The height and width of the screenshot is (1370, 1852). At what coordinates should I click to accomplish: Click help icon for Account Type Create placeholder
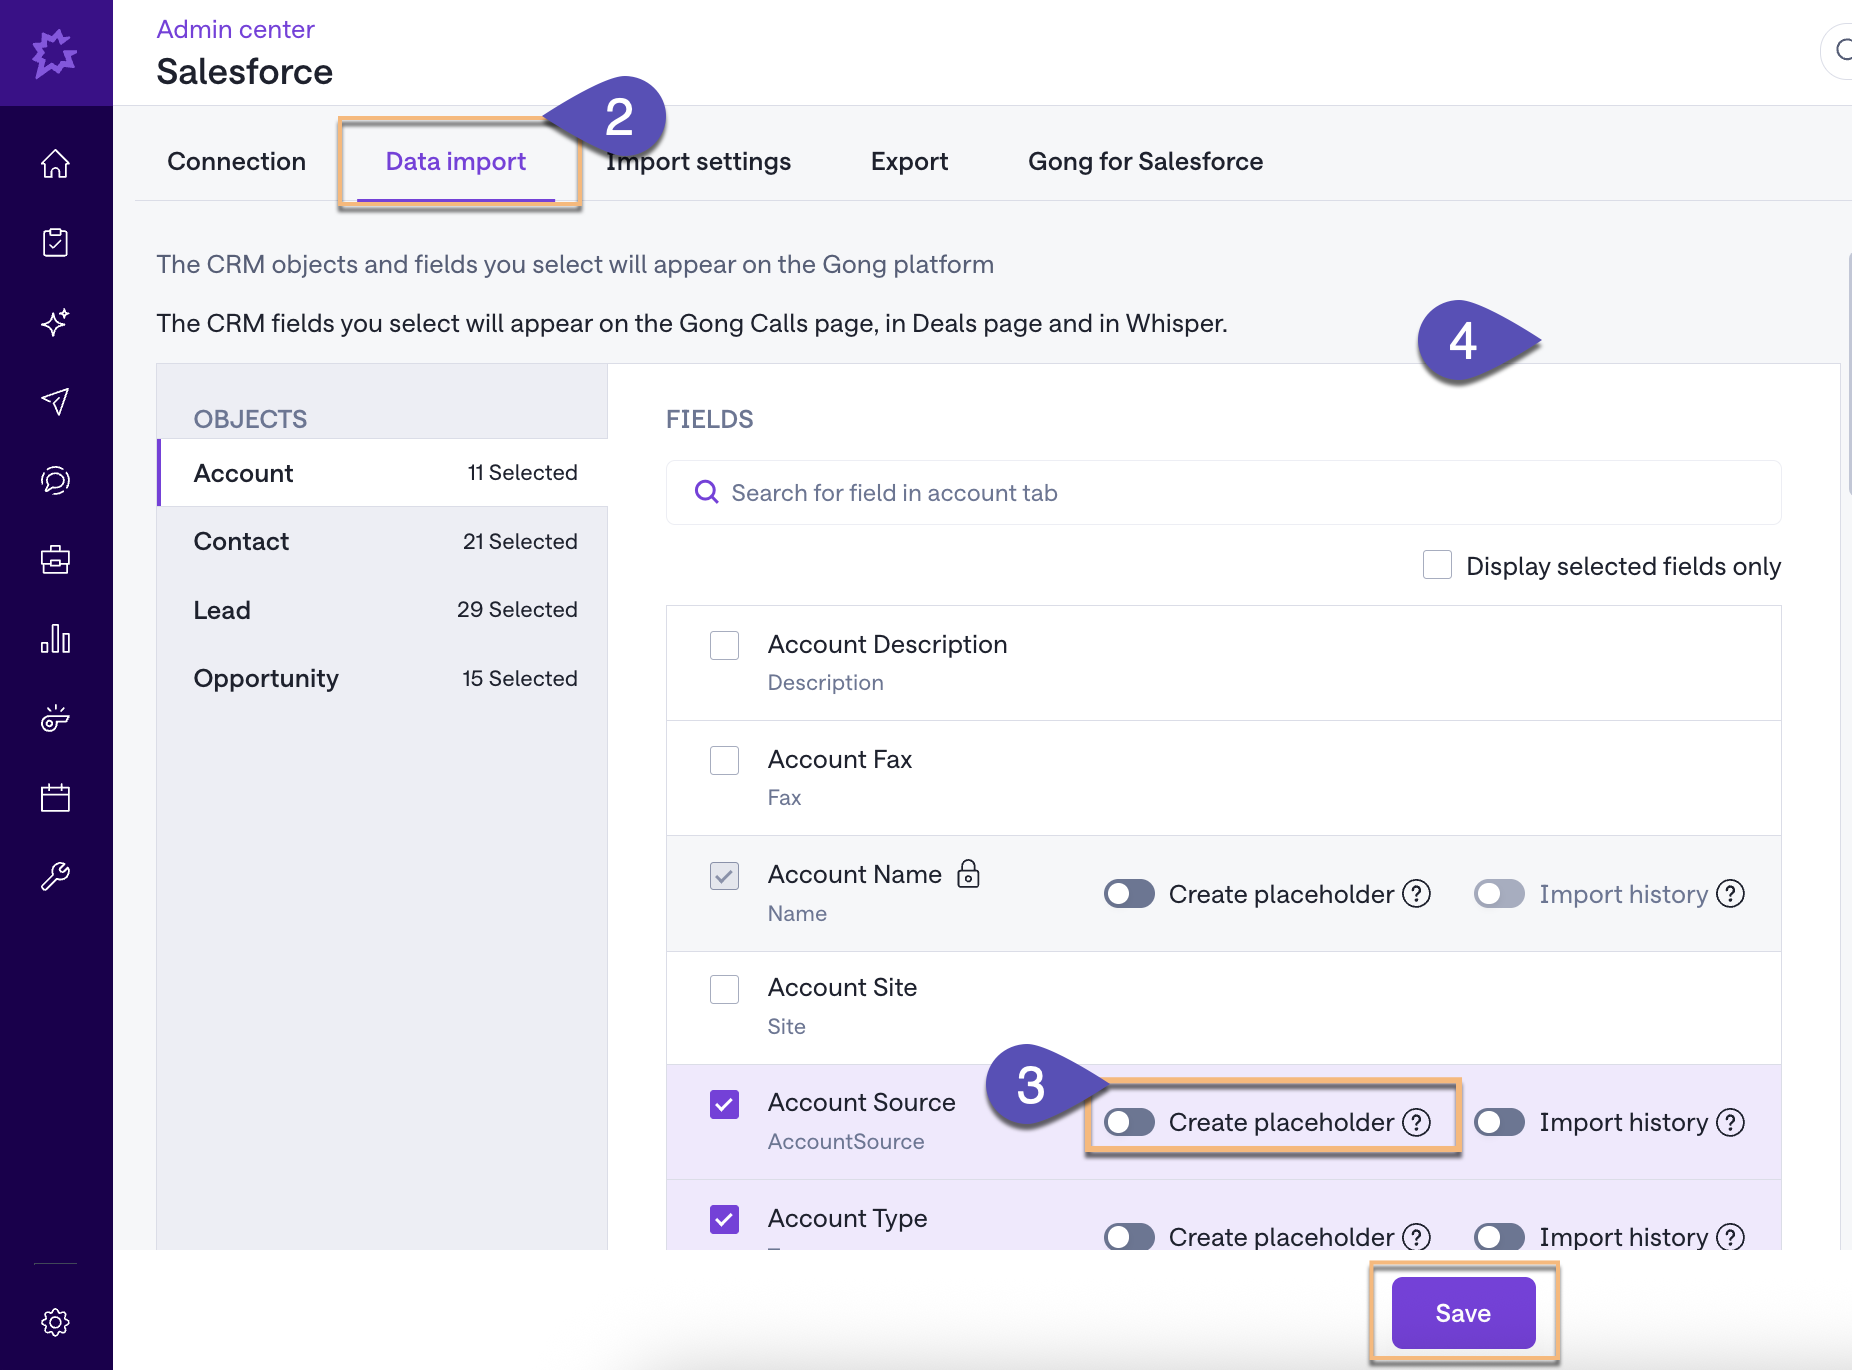[1416, 1237]
